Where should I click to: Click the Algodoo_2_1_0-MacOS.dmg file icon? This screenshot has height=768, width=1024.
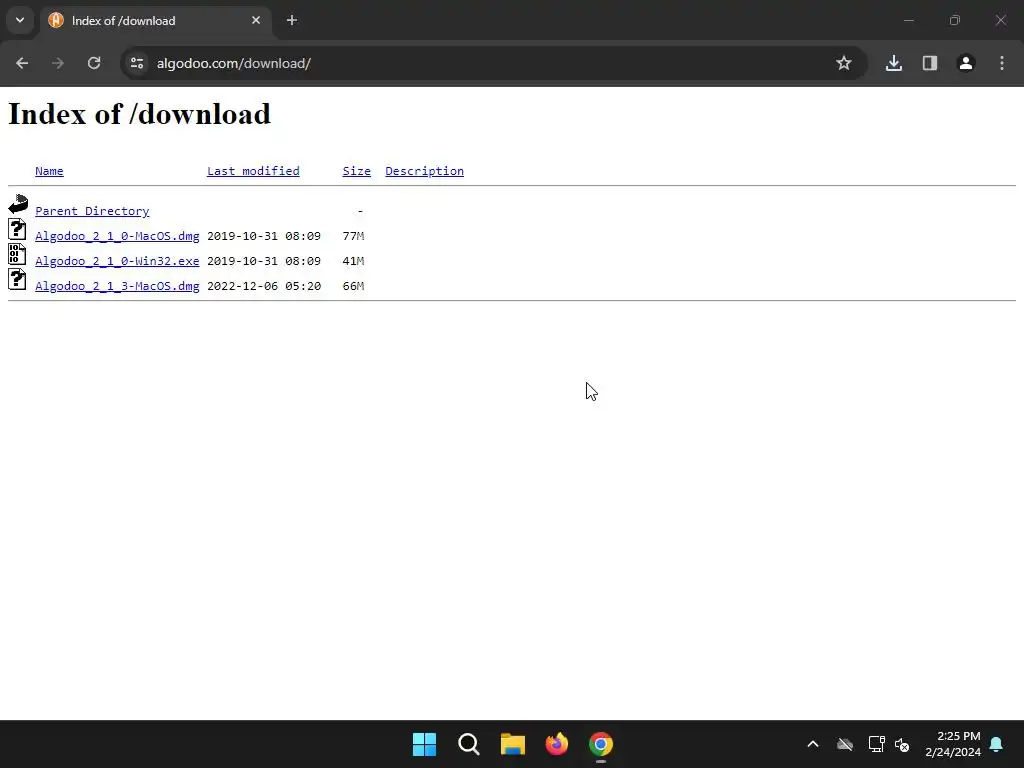(x=18, y=229)
